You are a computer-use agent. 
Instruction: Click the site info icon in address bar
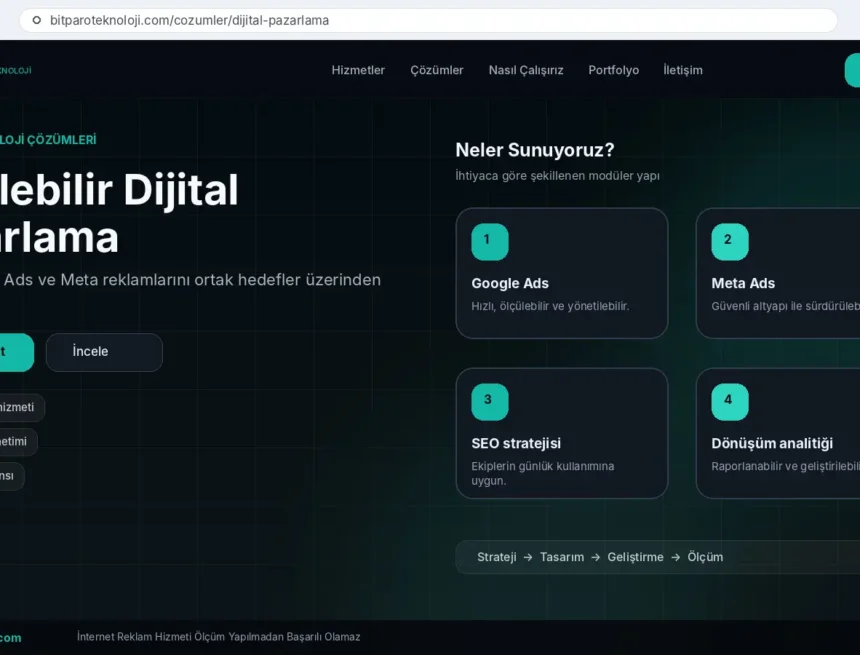click(x=37, y=20)
